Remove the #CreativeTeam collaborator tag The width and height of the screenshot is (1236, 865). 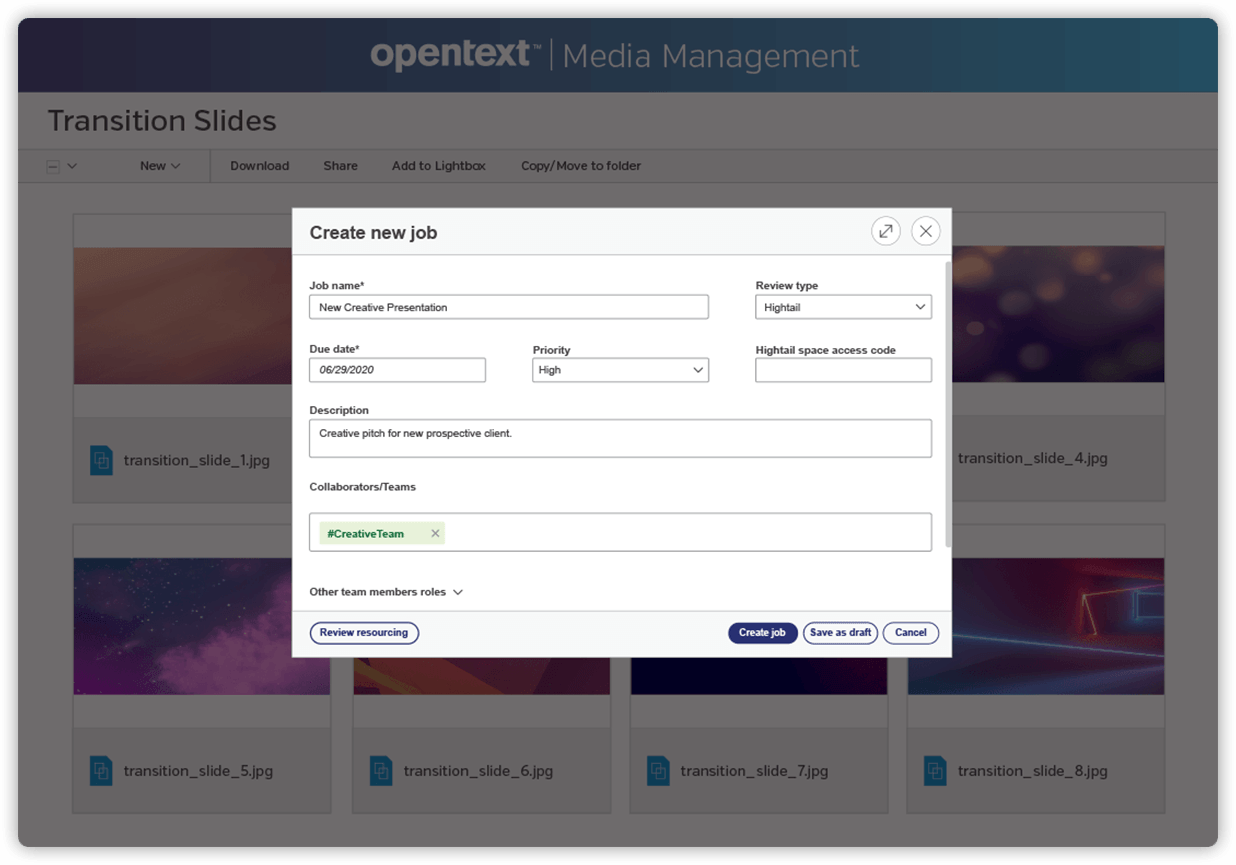click(435, 533)
